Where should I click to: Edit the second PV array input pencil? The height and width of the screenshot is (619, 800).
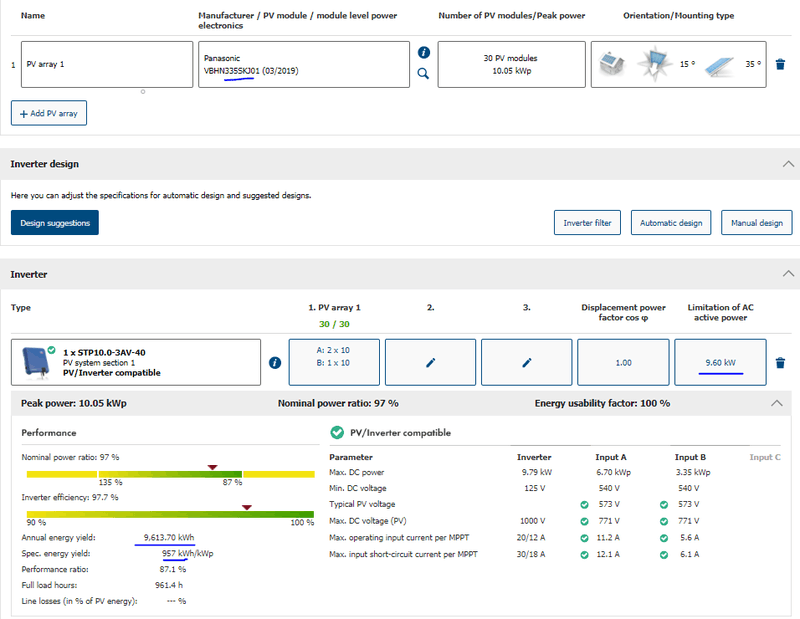pyautogui.click(x=430, y=362)
